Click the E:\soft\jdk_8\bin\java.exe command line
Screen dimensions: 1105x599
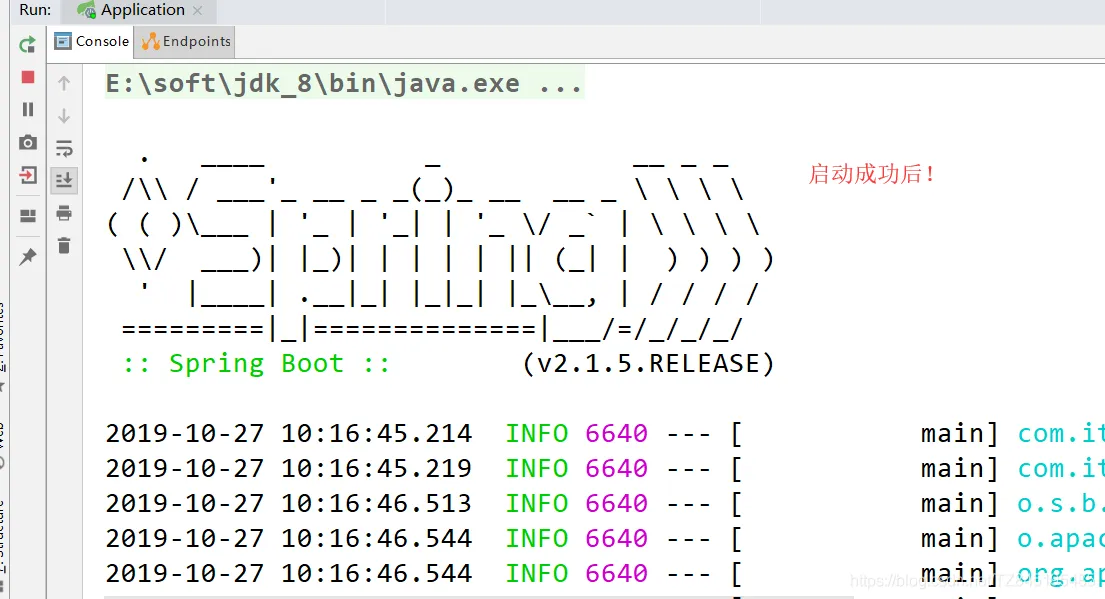[344, 84]
